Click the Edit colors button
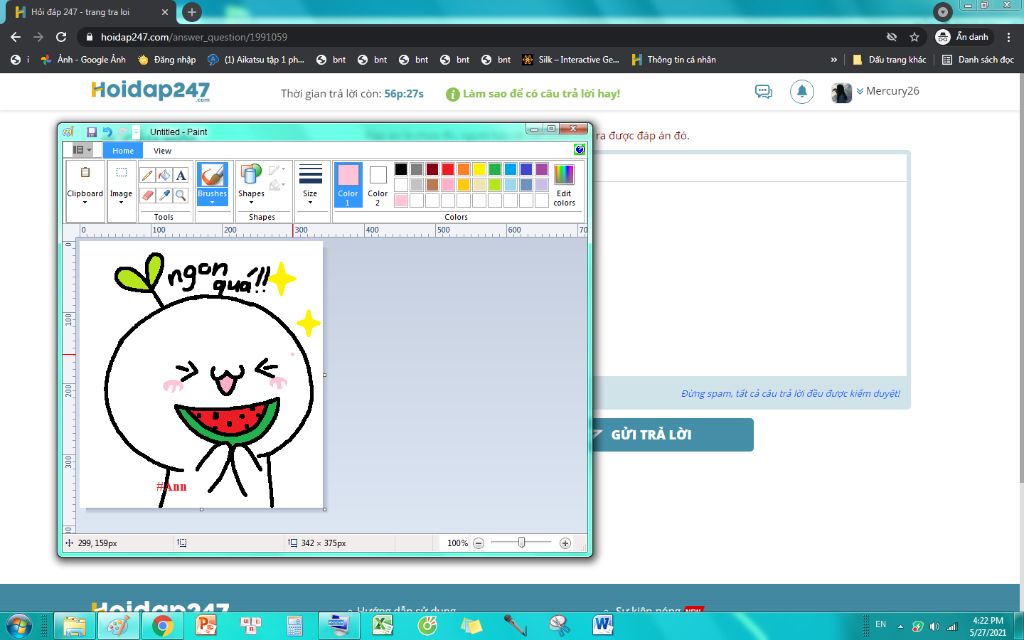 (564, 185)
